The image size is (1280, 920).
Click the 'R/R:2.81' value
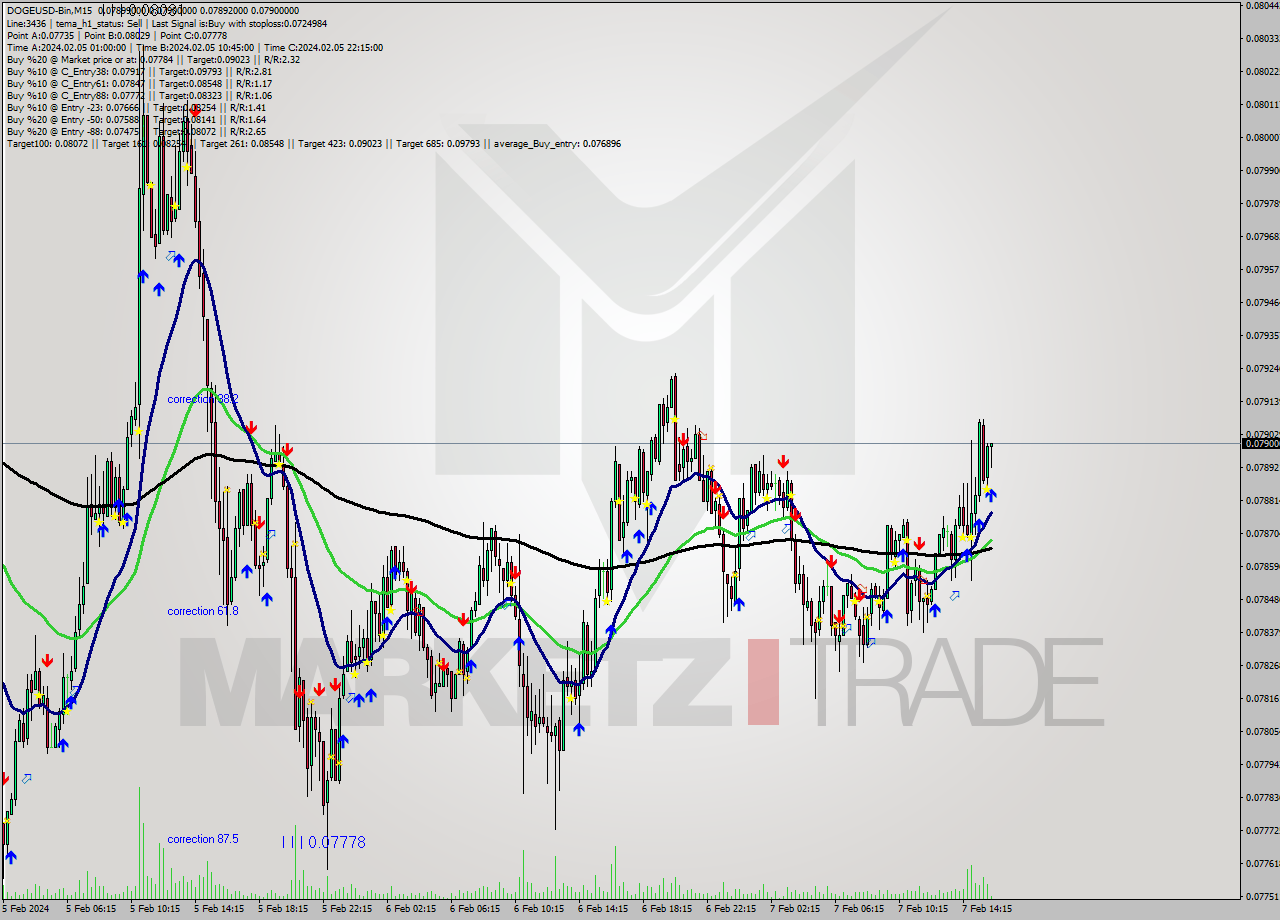pos(254,71)
